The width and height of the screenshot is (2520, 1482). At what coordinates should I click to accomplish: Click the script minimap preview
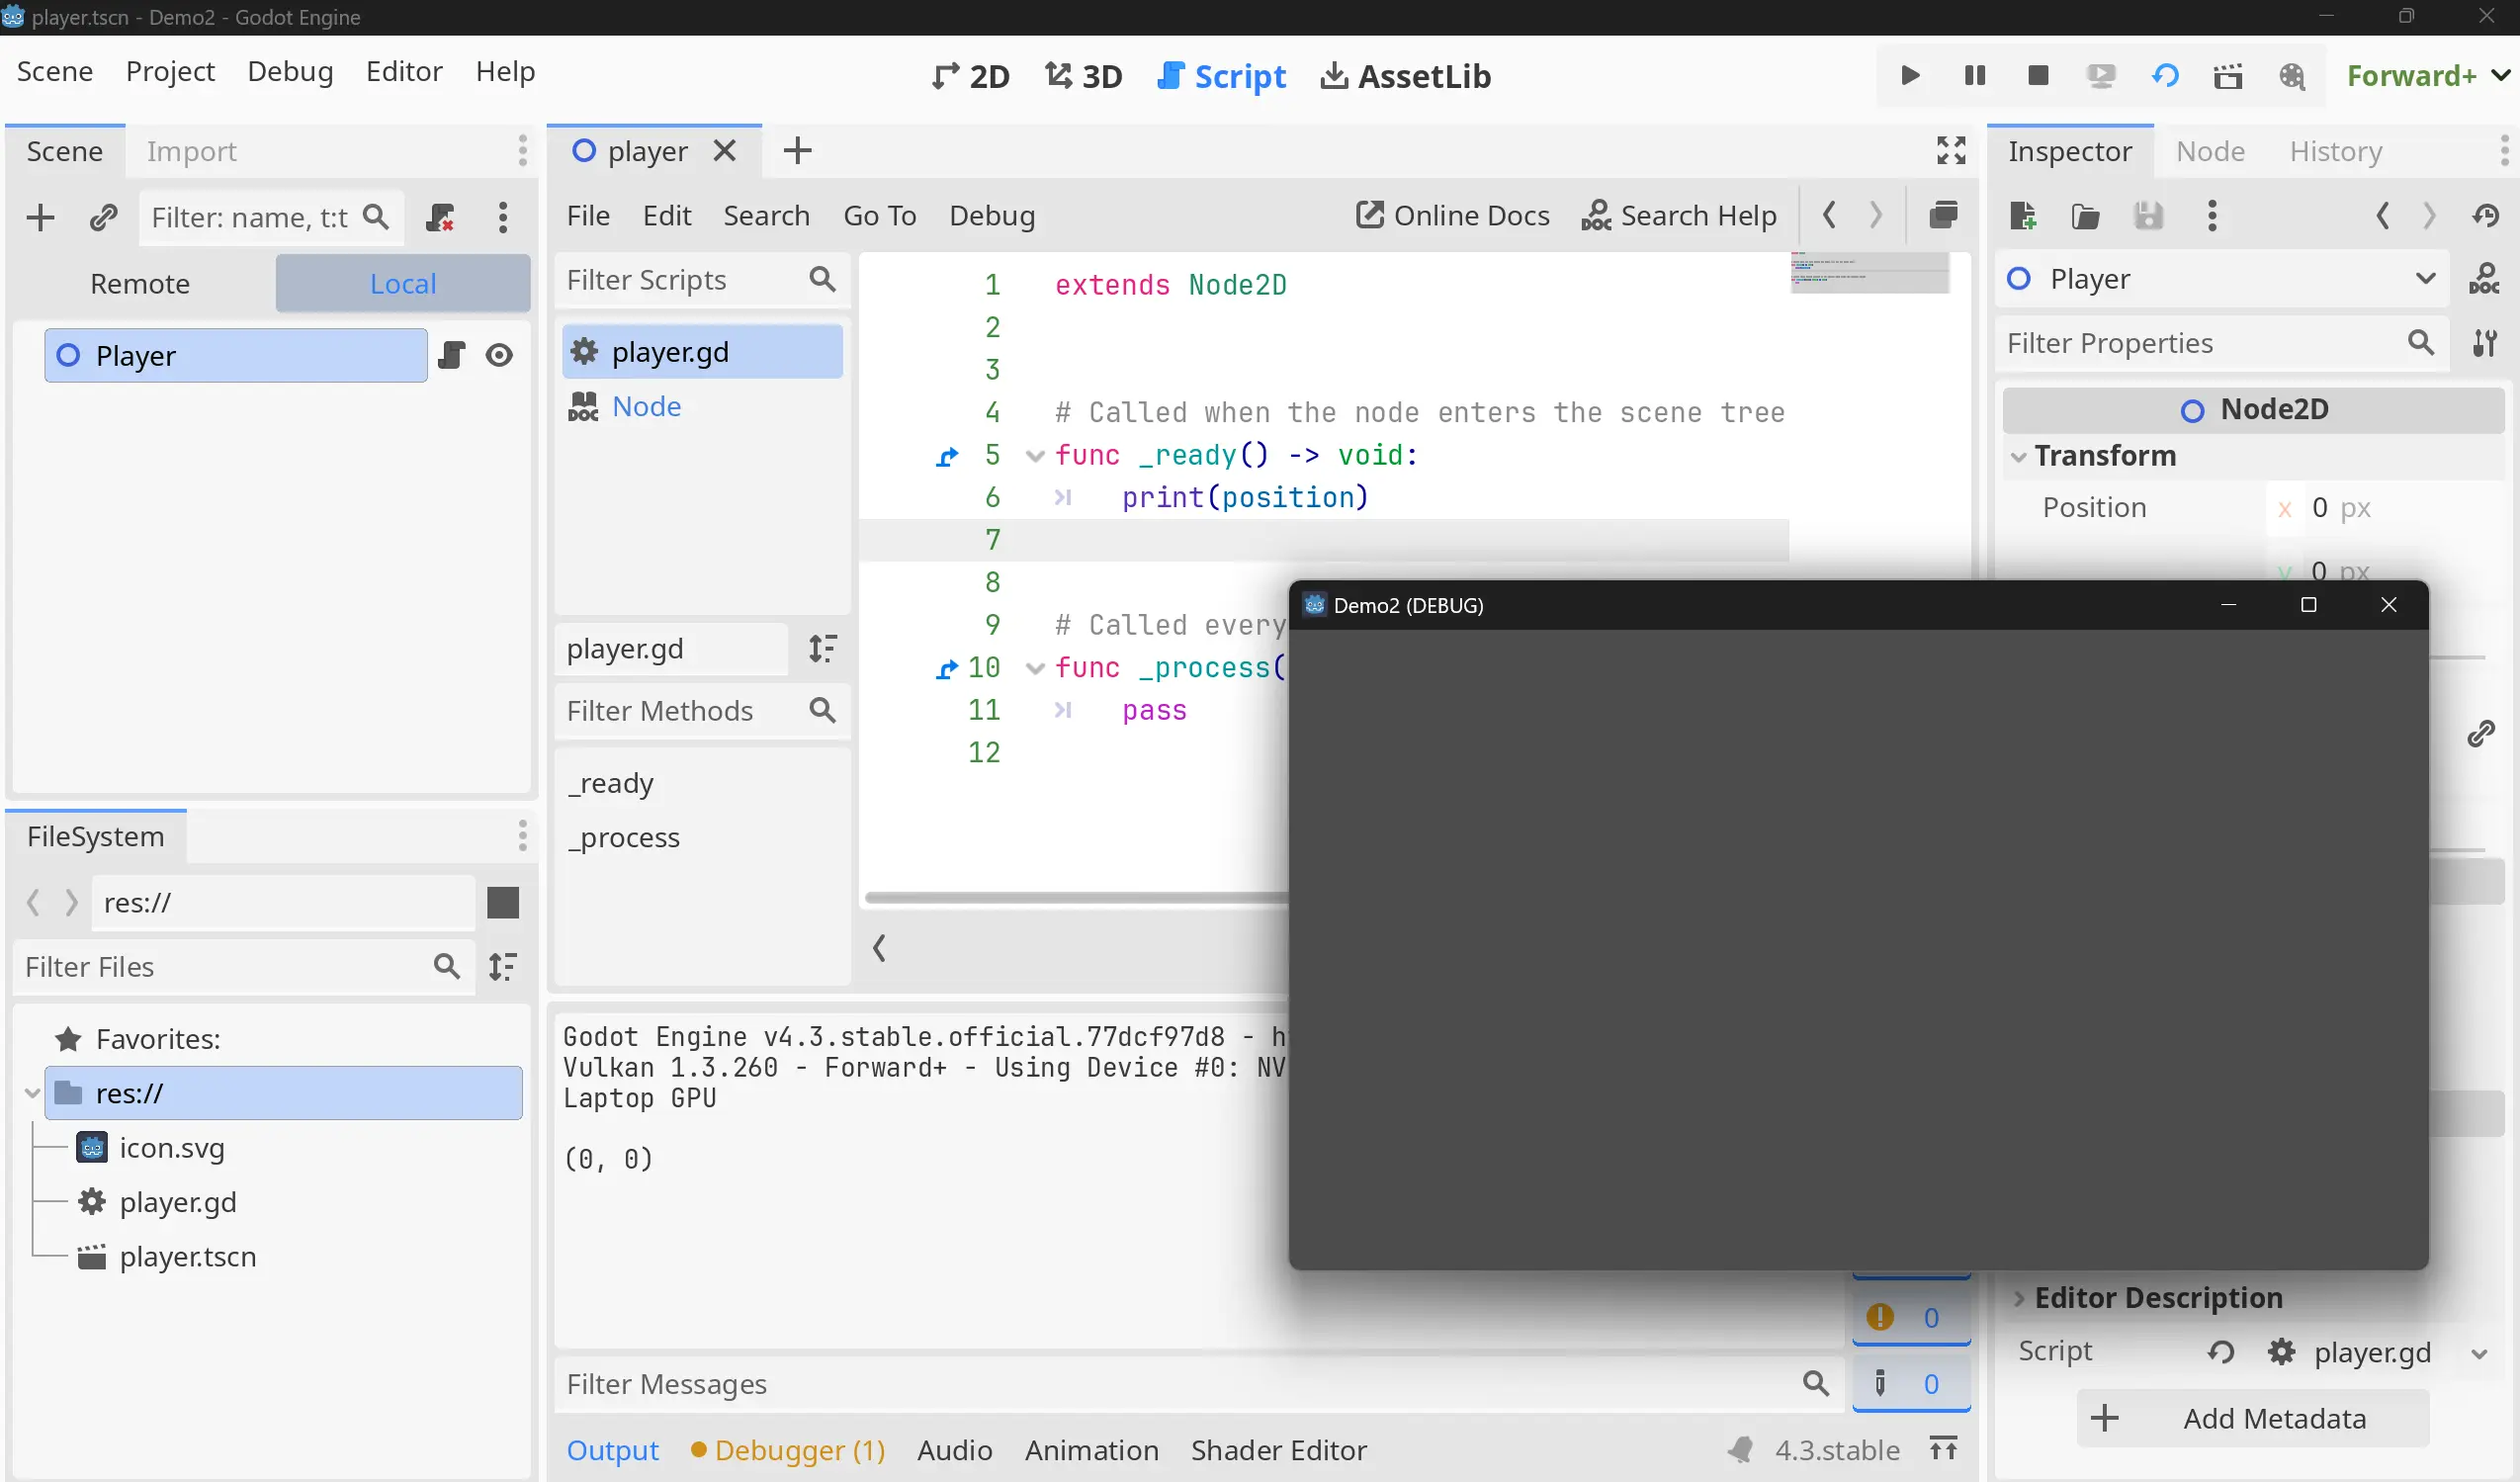point(1869,272)
